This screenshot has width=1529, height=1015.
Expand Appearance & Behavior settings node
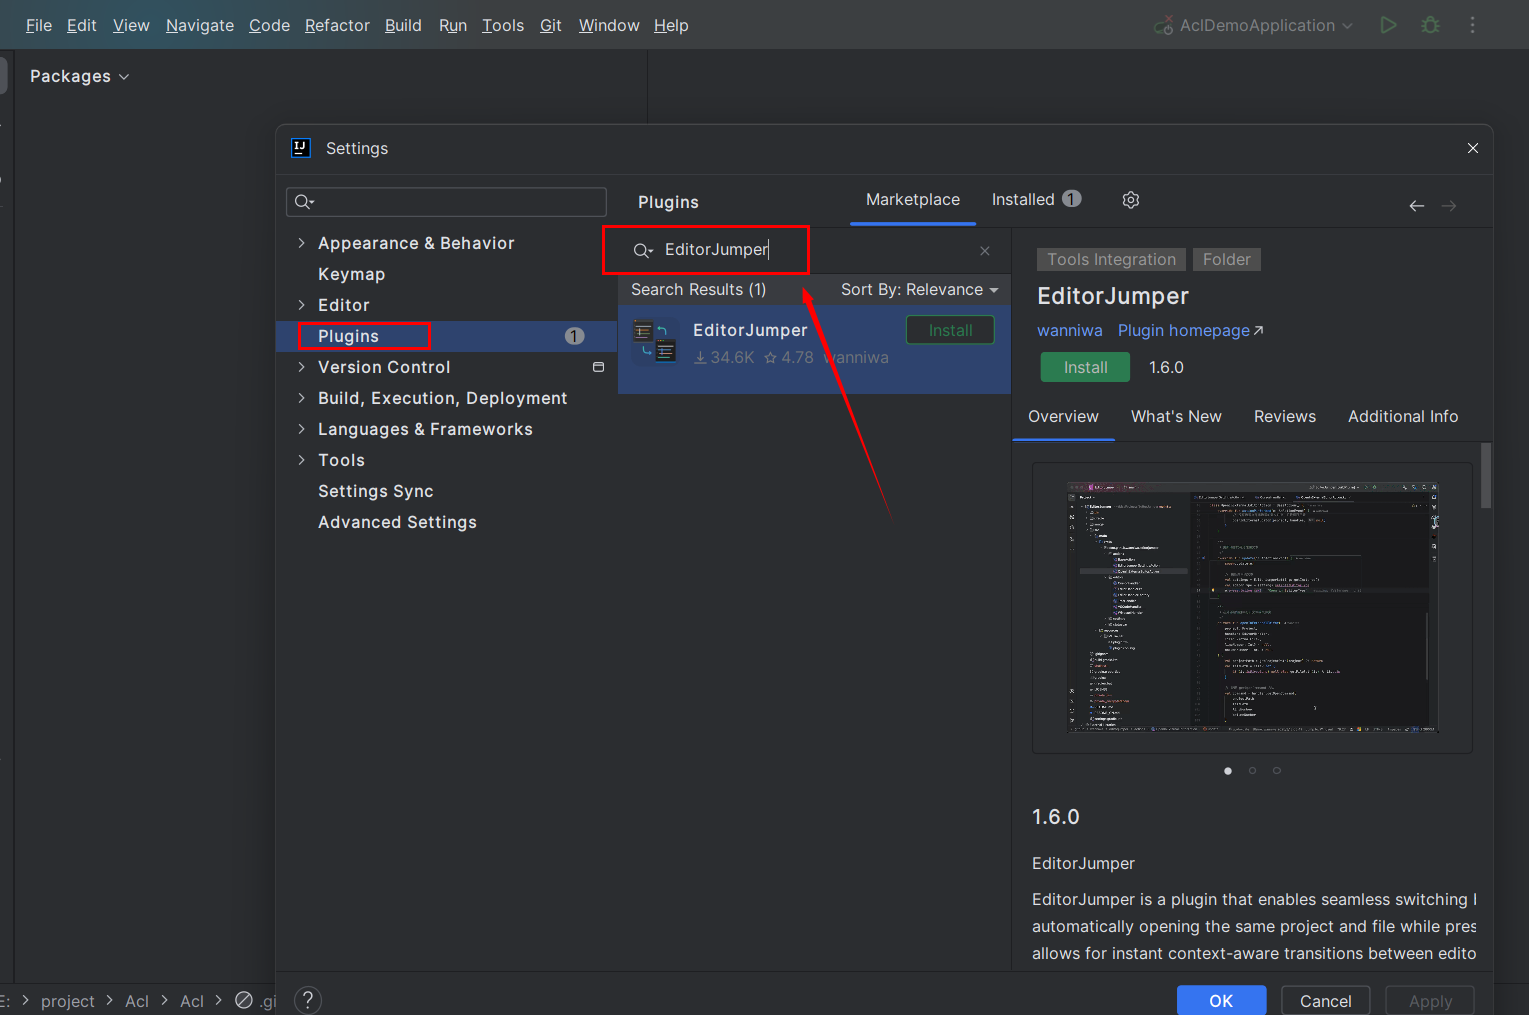301,243
